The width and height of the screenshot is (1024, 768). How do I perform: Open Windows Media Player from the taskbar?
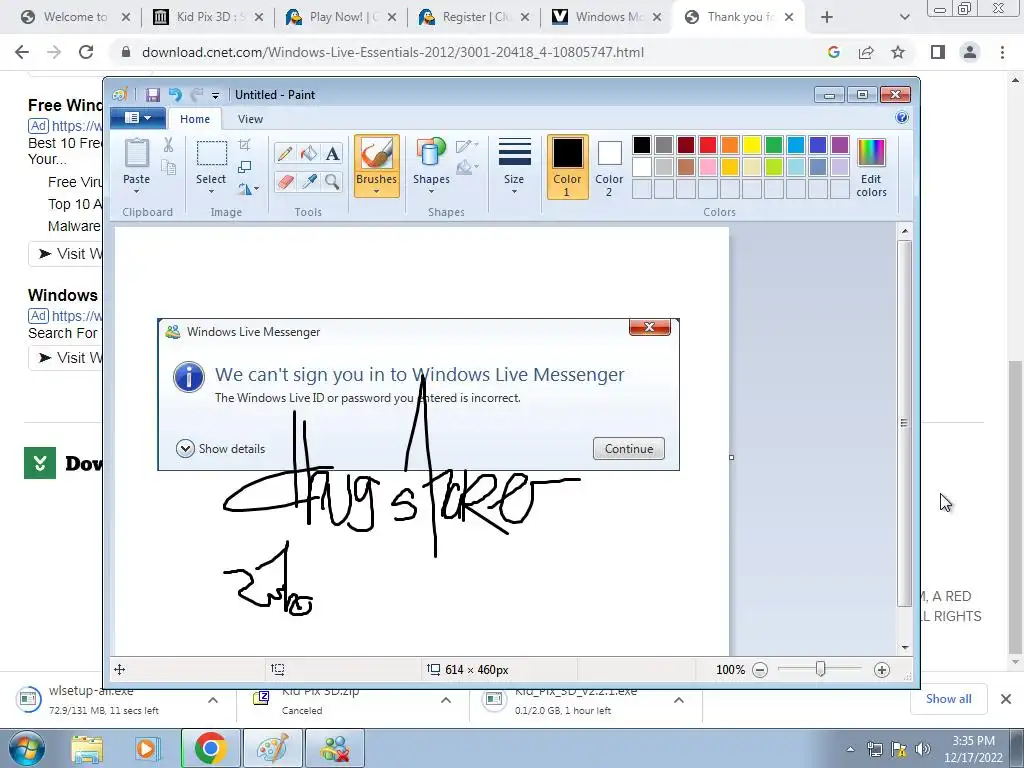[148, 748]
